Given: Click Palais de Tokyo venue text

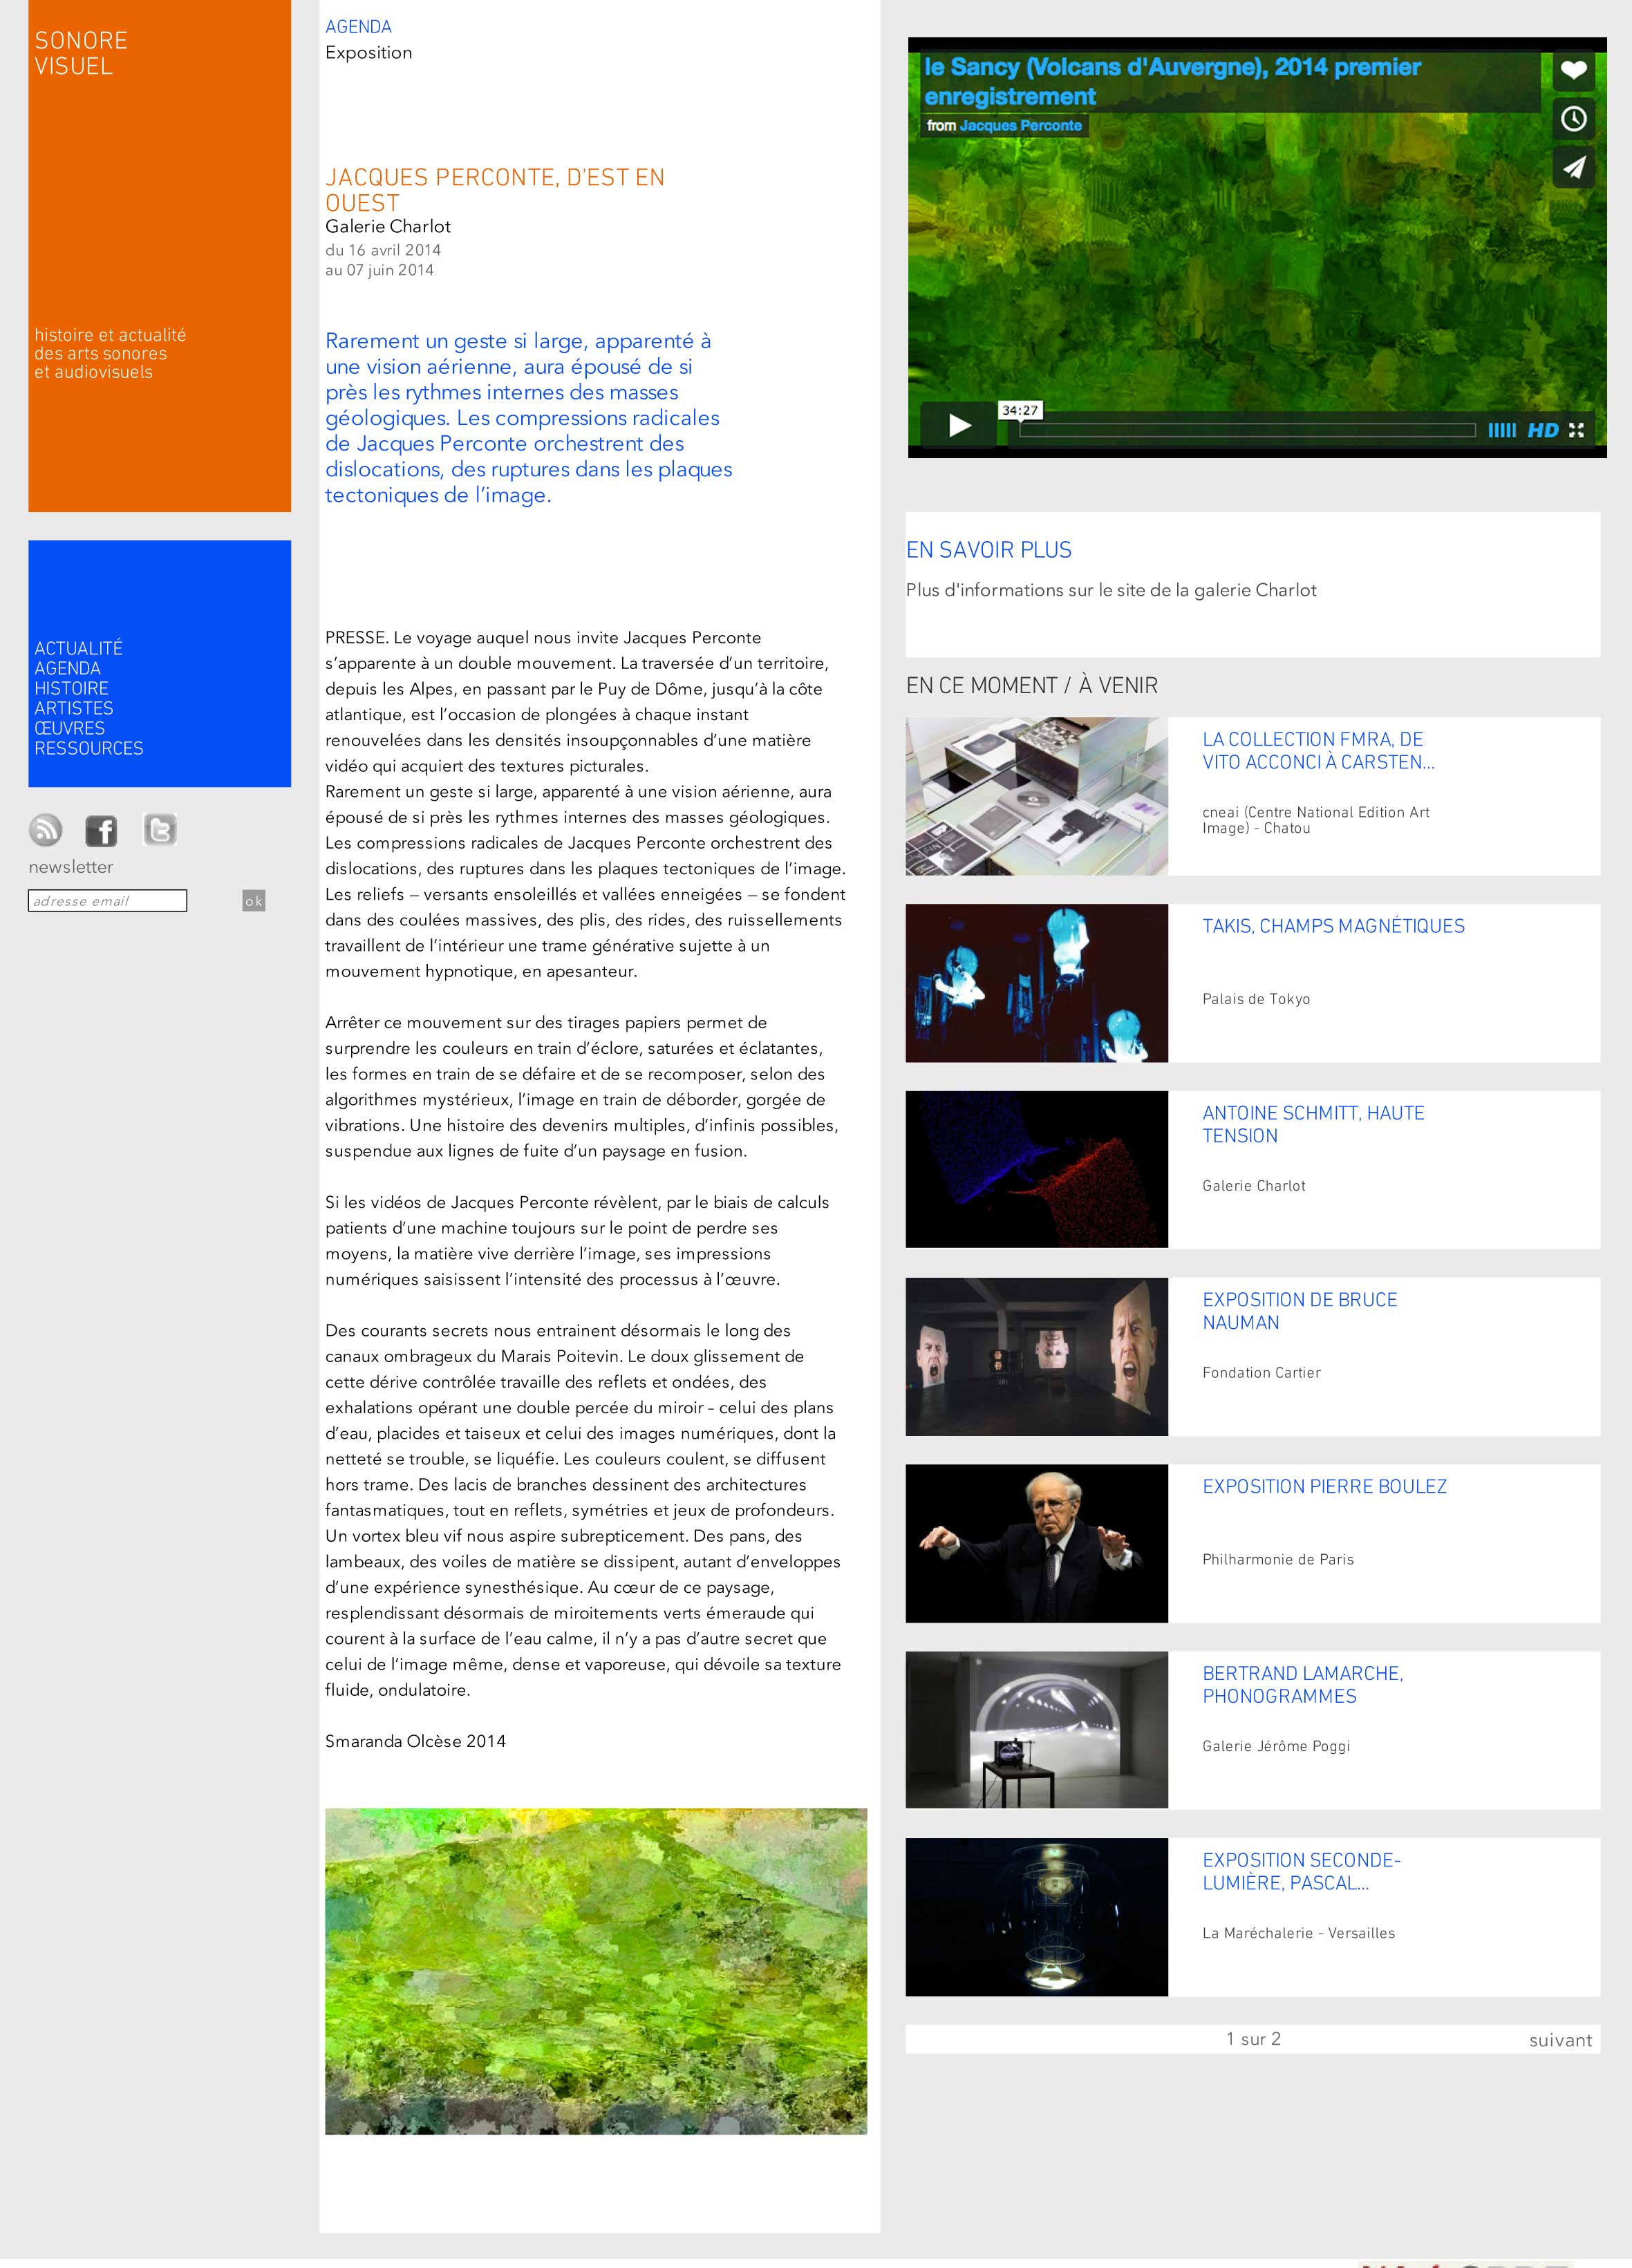Looking at the screenshot, I should pos(1256,999).
